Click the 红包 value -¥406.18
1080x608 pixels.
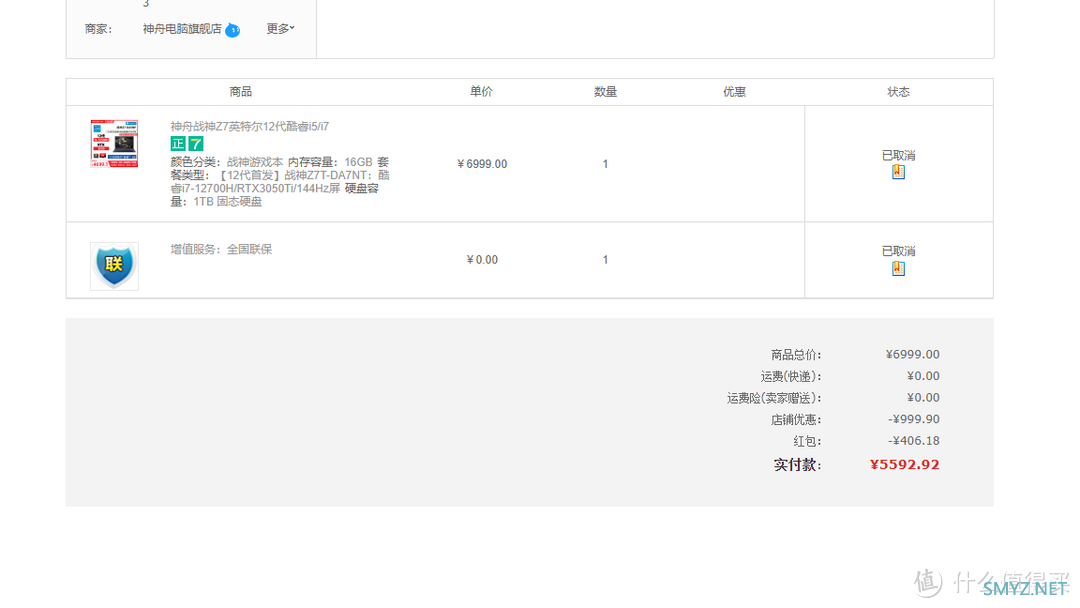coord(914,441)
